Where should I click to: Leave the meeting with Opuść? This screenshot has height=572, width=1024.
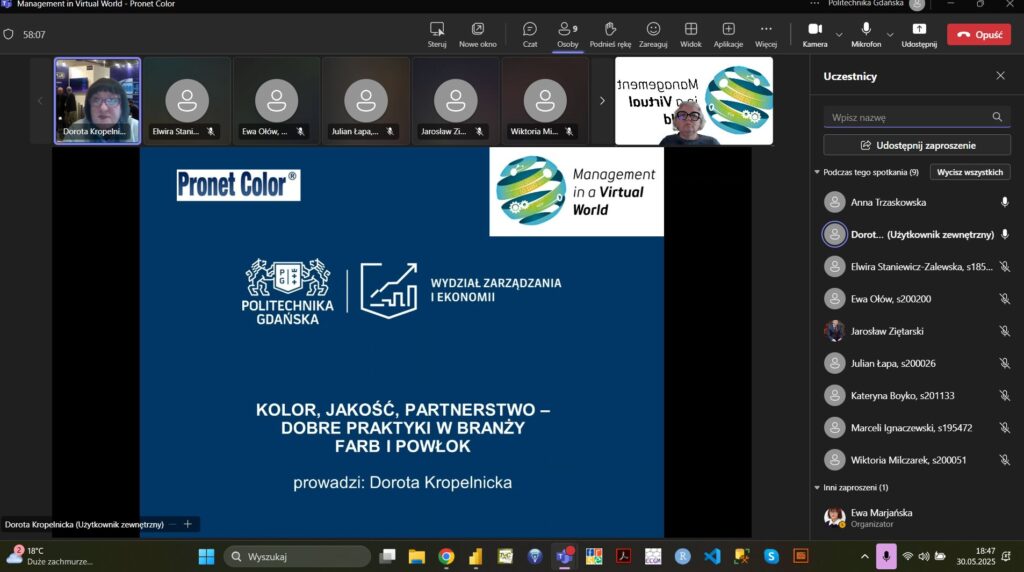pyautogui.click(x=979, y=35)
